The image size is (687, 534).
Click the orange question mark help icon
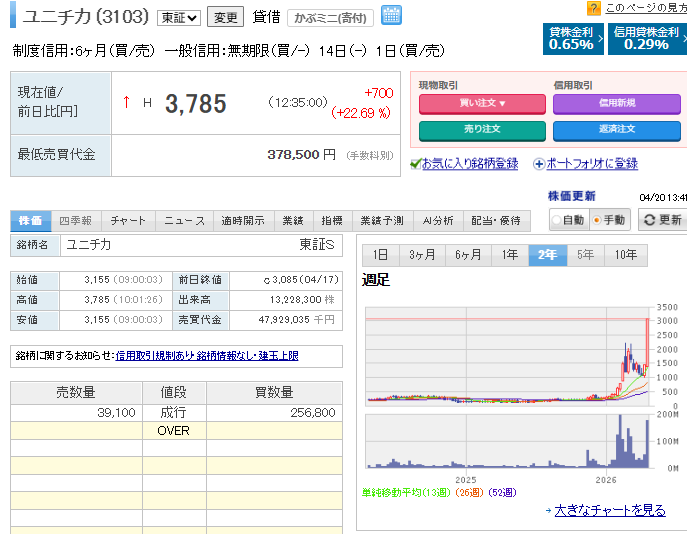pyautogui.click(x=593, y=8)
